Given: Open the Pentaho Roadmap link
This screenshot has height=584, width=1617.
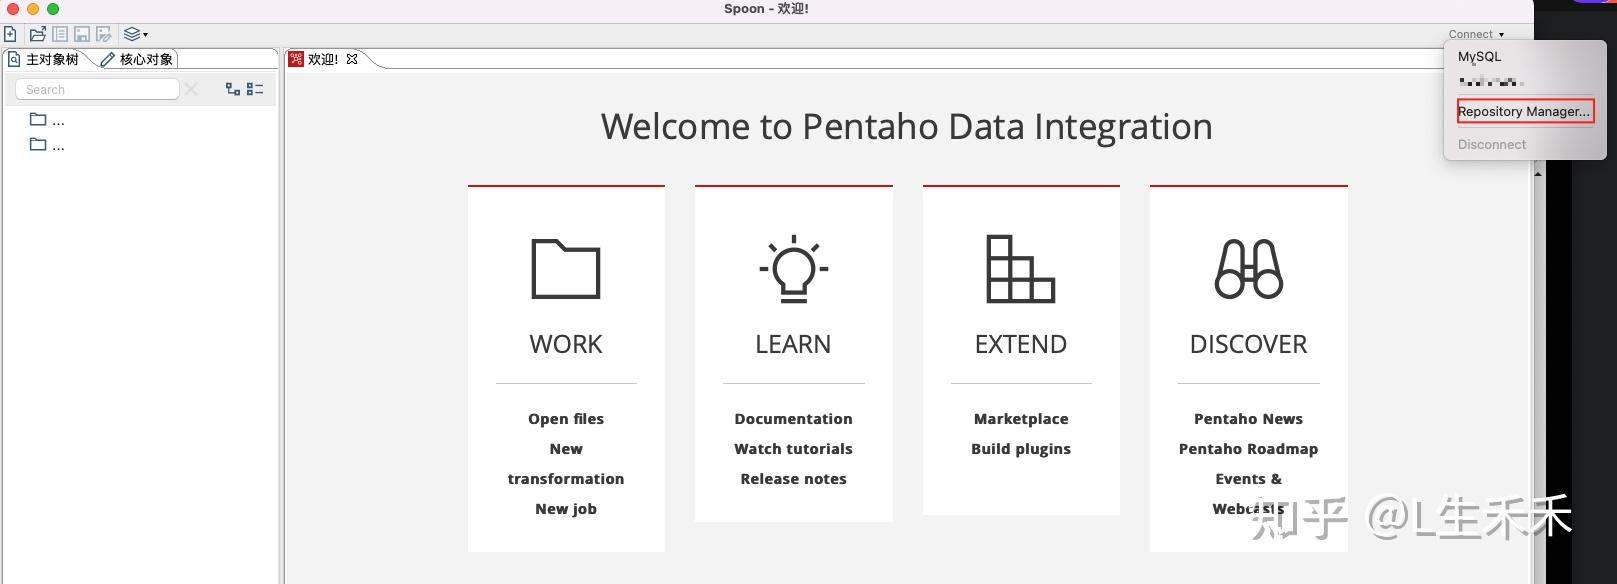Looking at the screenshot, I should pos(1248,449).
